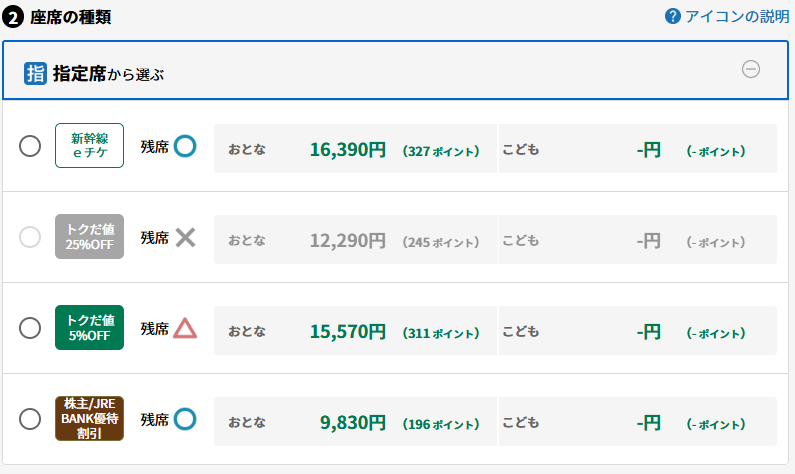Click the disabled 25%OFF radio button
The width and height of the screenshot is (795, 474).
[x=30, y=238]
